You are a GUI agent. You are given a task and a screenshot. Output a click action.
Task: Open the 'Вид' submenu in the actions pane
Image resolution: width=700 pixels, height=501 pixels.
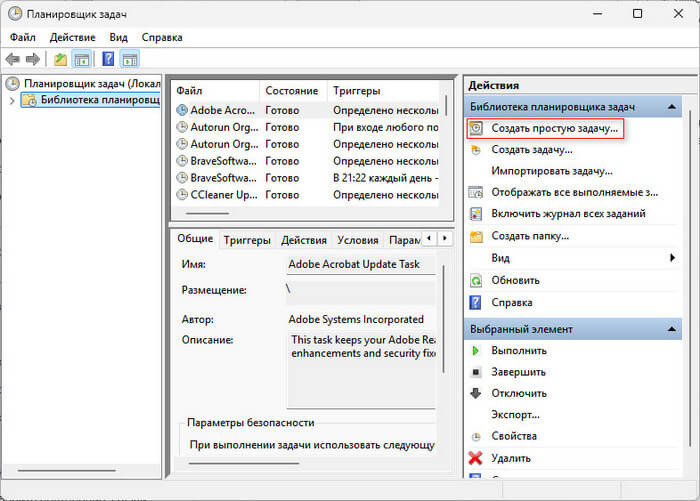tap(500, 258)
